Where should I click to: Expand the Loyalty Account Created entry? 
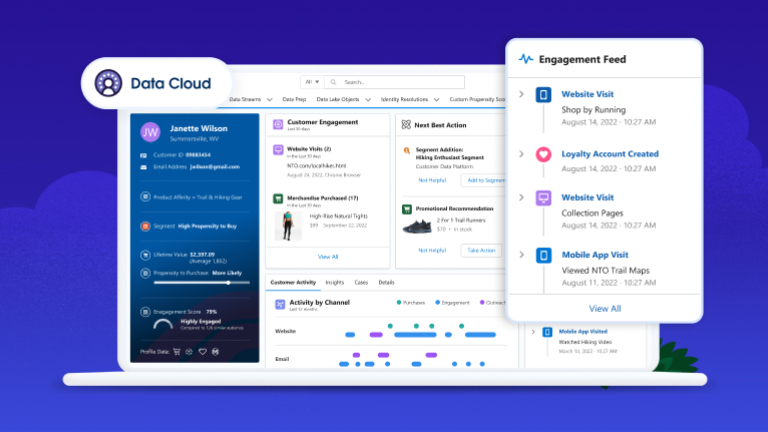pyautogui.click(x=521, y=154)
